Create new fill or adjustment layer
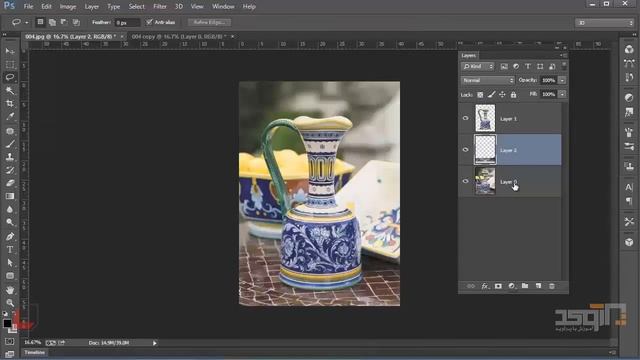 tap(512, 286)
